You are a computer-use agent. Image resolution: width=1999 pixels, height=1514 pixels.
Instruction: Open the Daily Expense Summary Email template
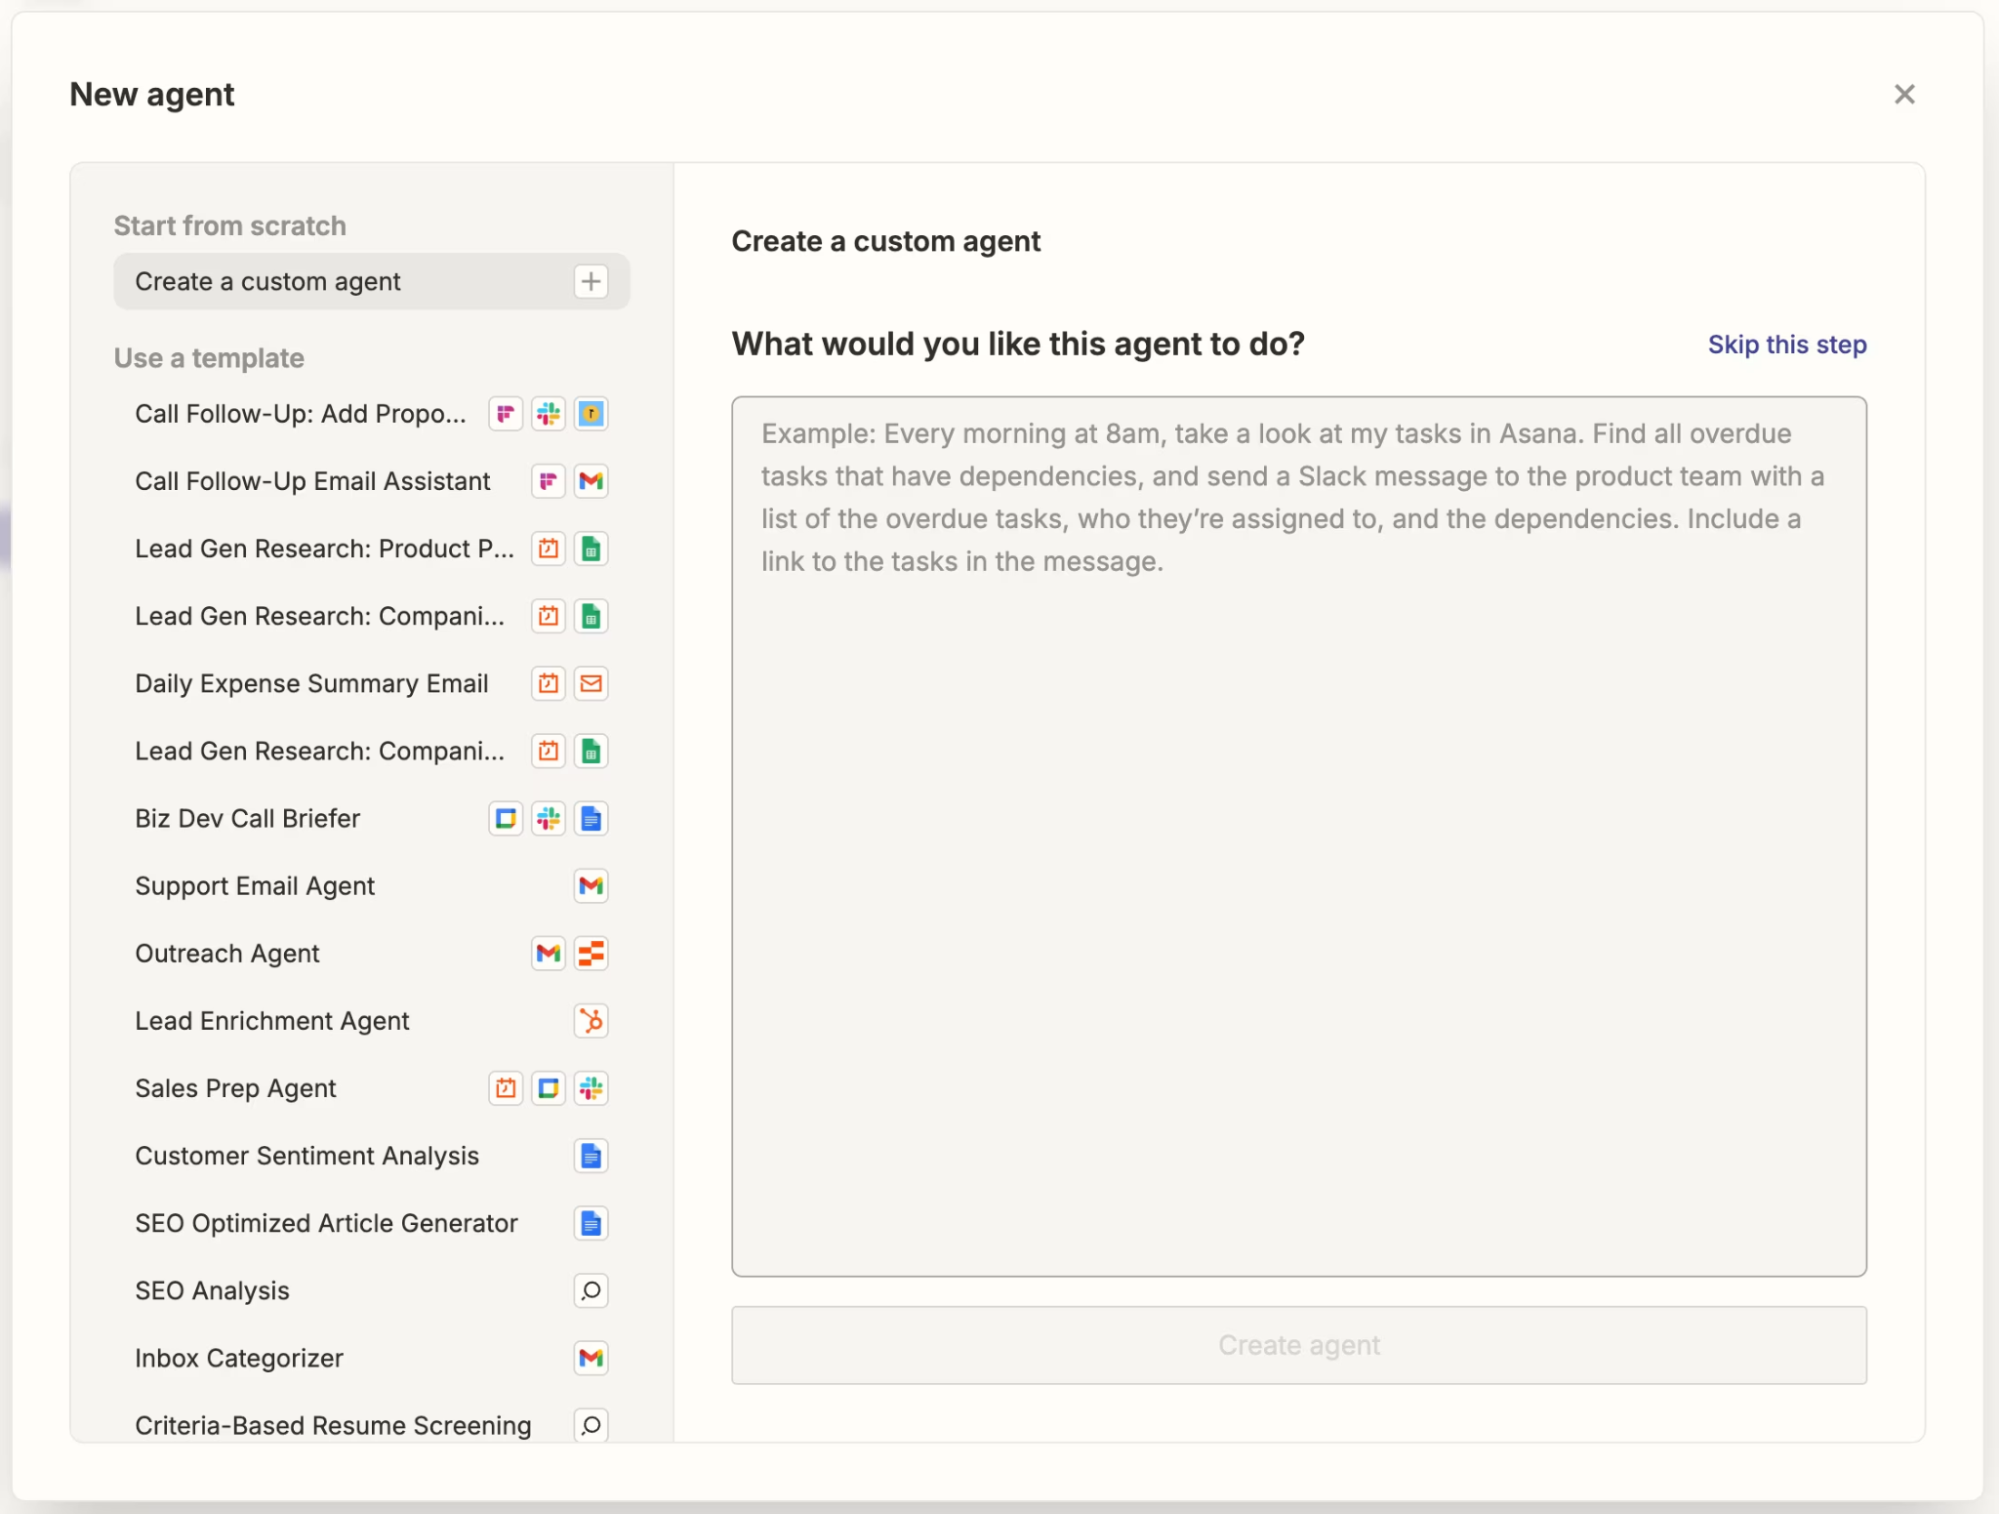pos(371,684)
